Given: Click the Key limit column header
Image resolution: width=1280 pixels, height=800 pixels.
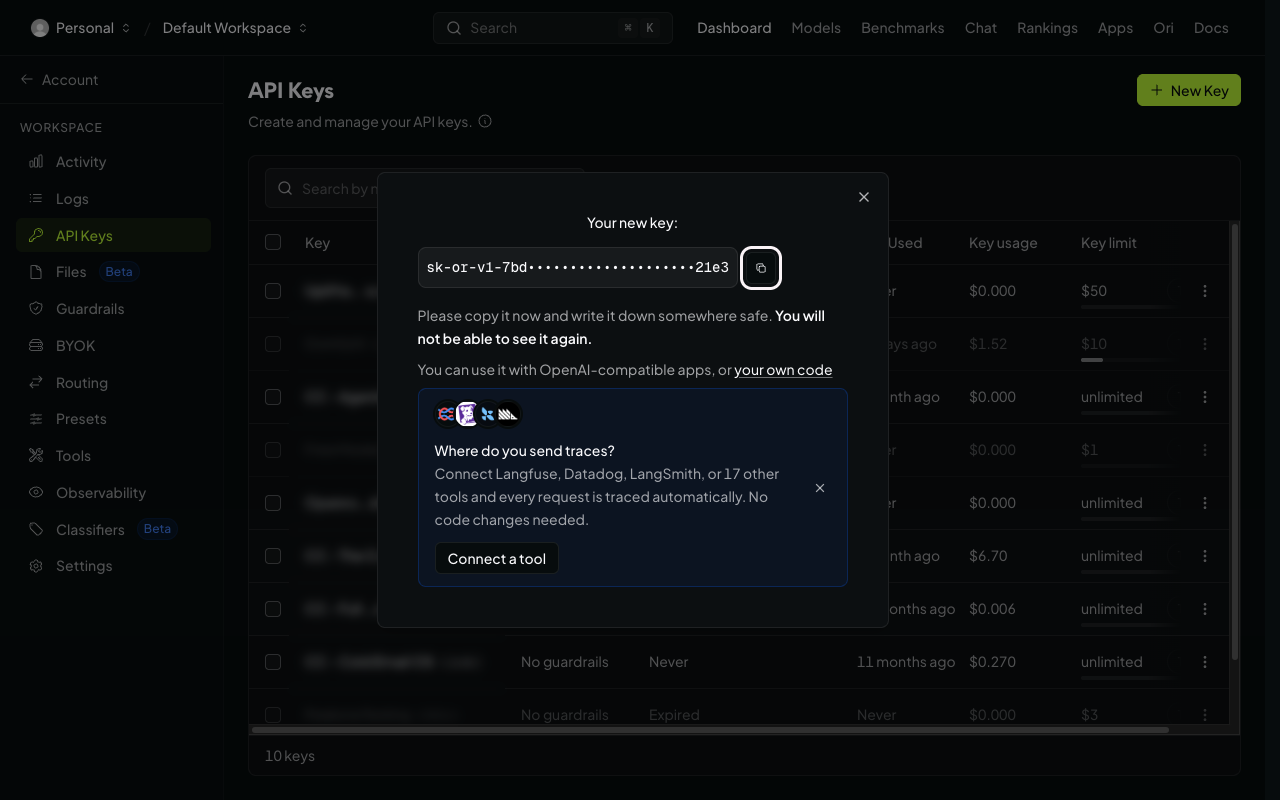Looking at the screenshot, I should pyautogui.click(x=1109, y=243).
